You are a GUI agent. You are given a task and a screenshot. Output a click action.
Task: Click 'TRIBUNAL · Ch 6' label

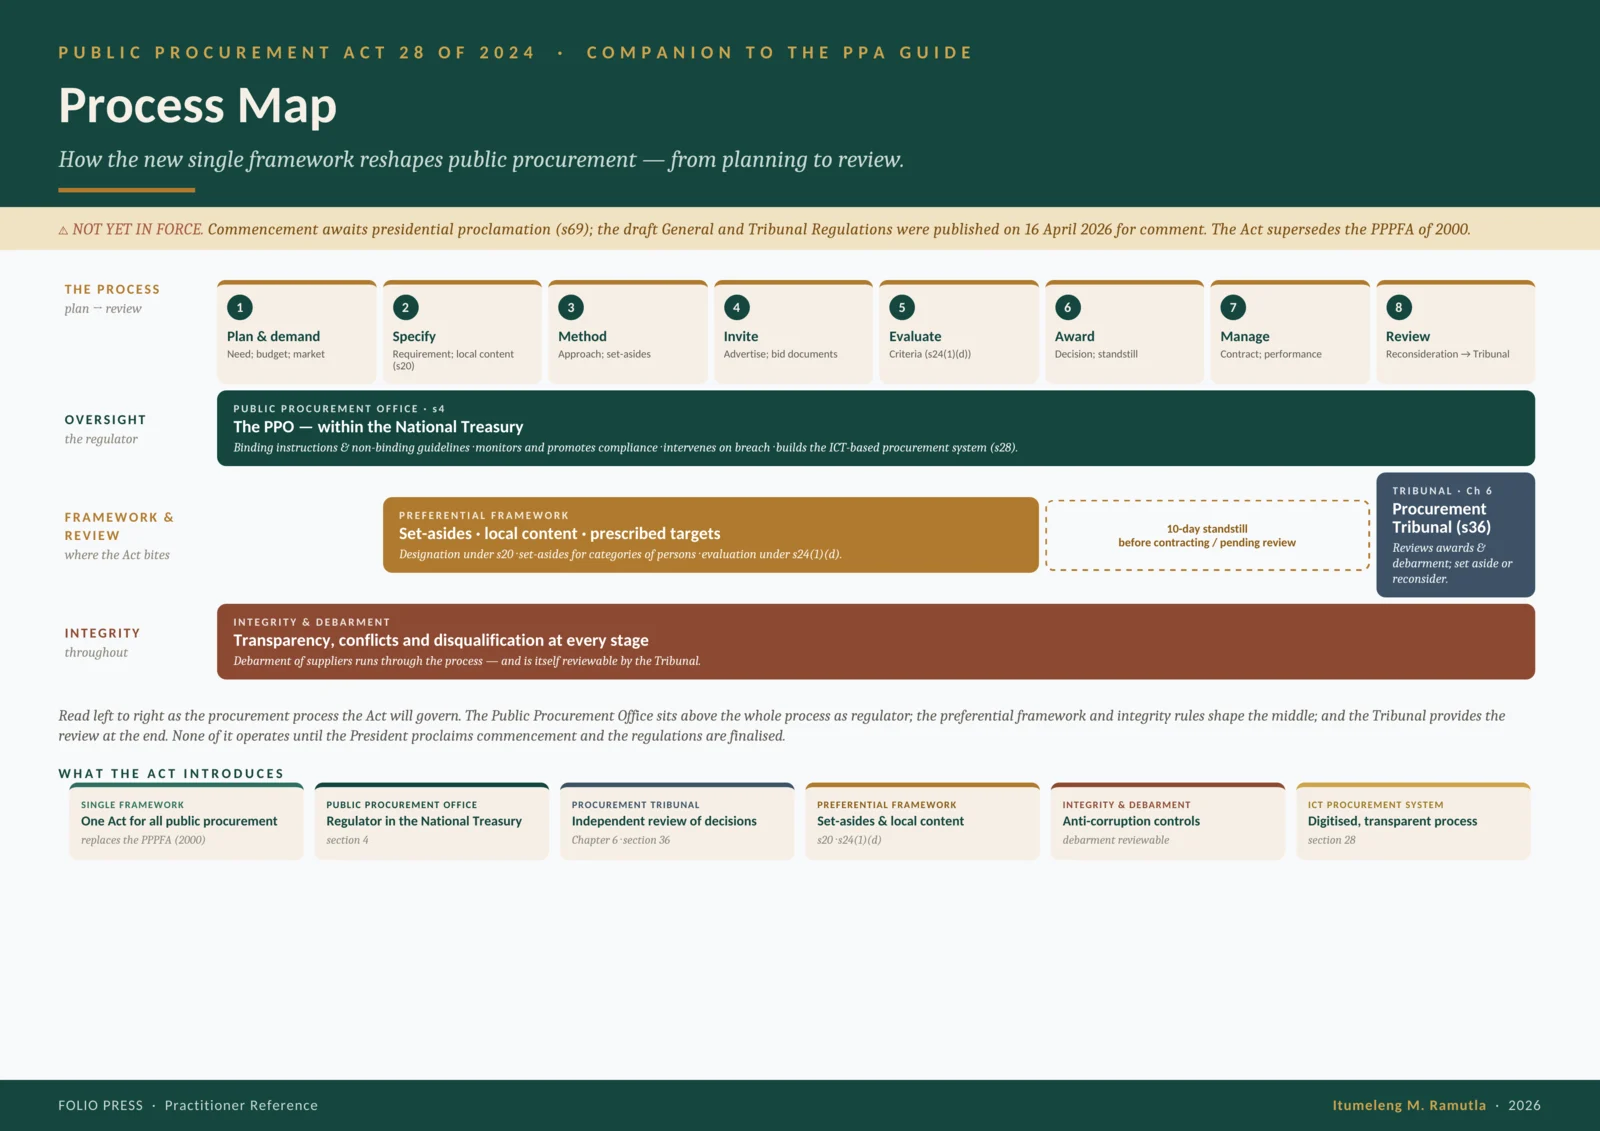click(1442, 491)
